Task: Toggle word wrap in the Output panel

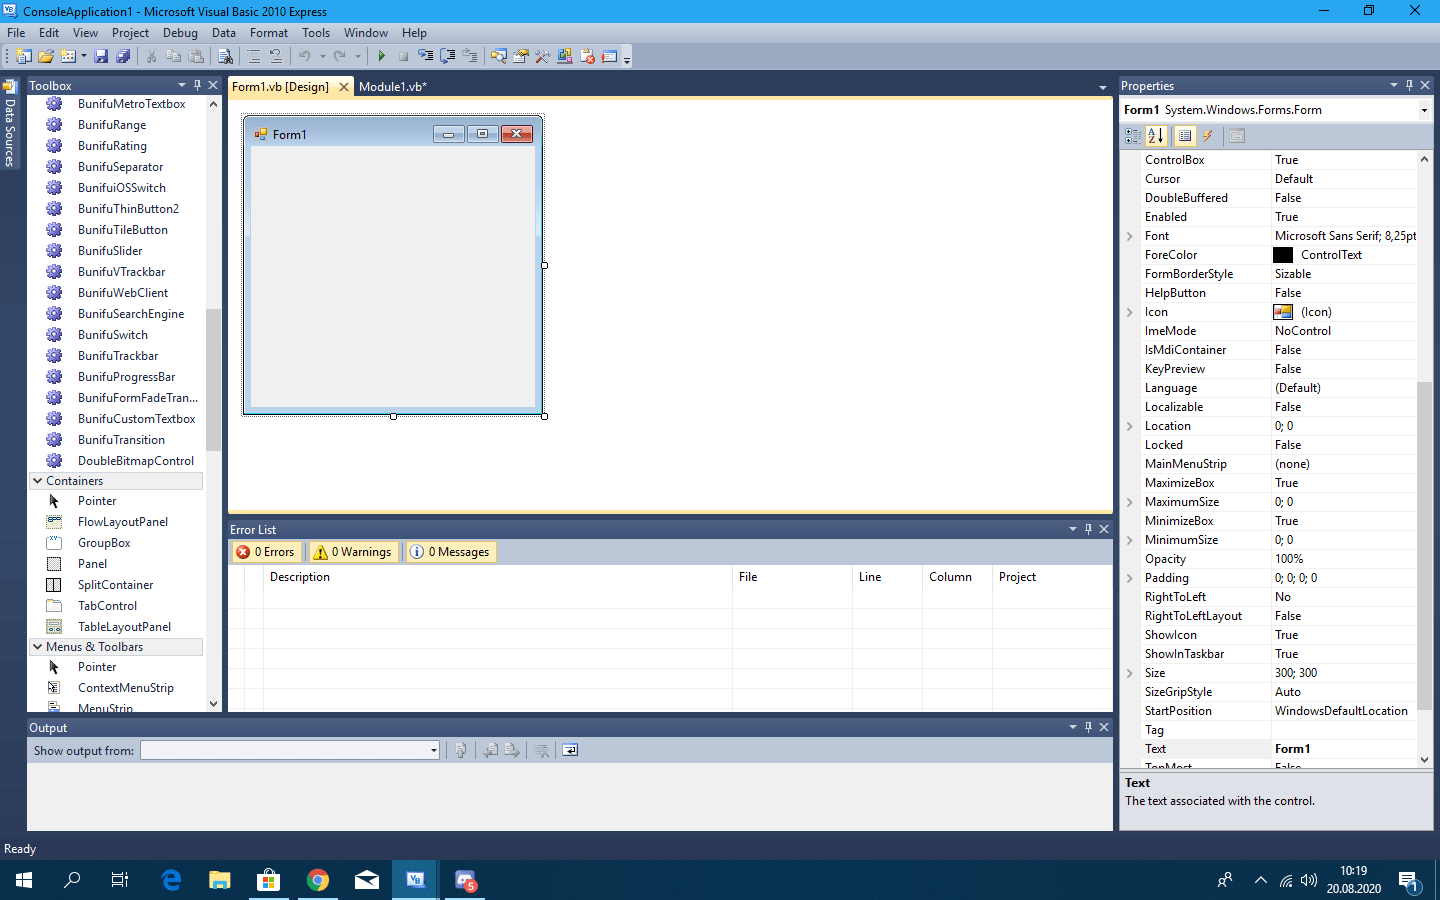Action: [570, 750]
